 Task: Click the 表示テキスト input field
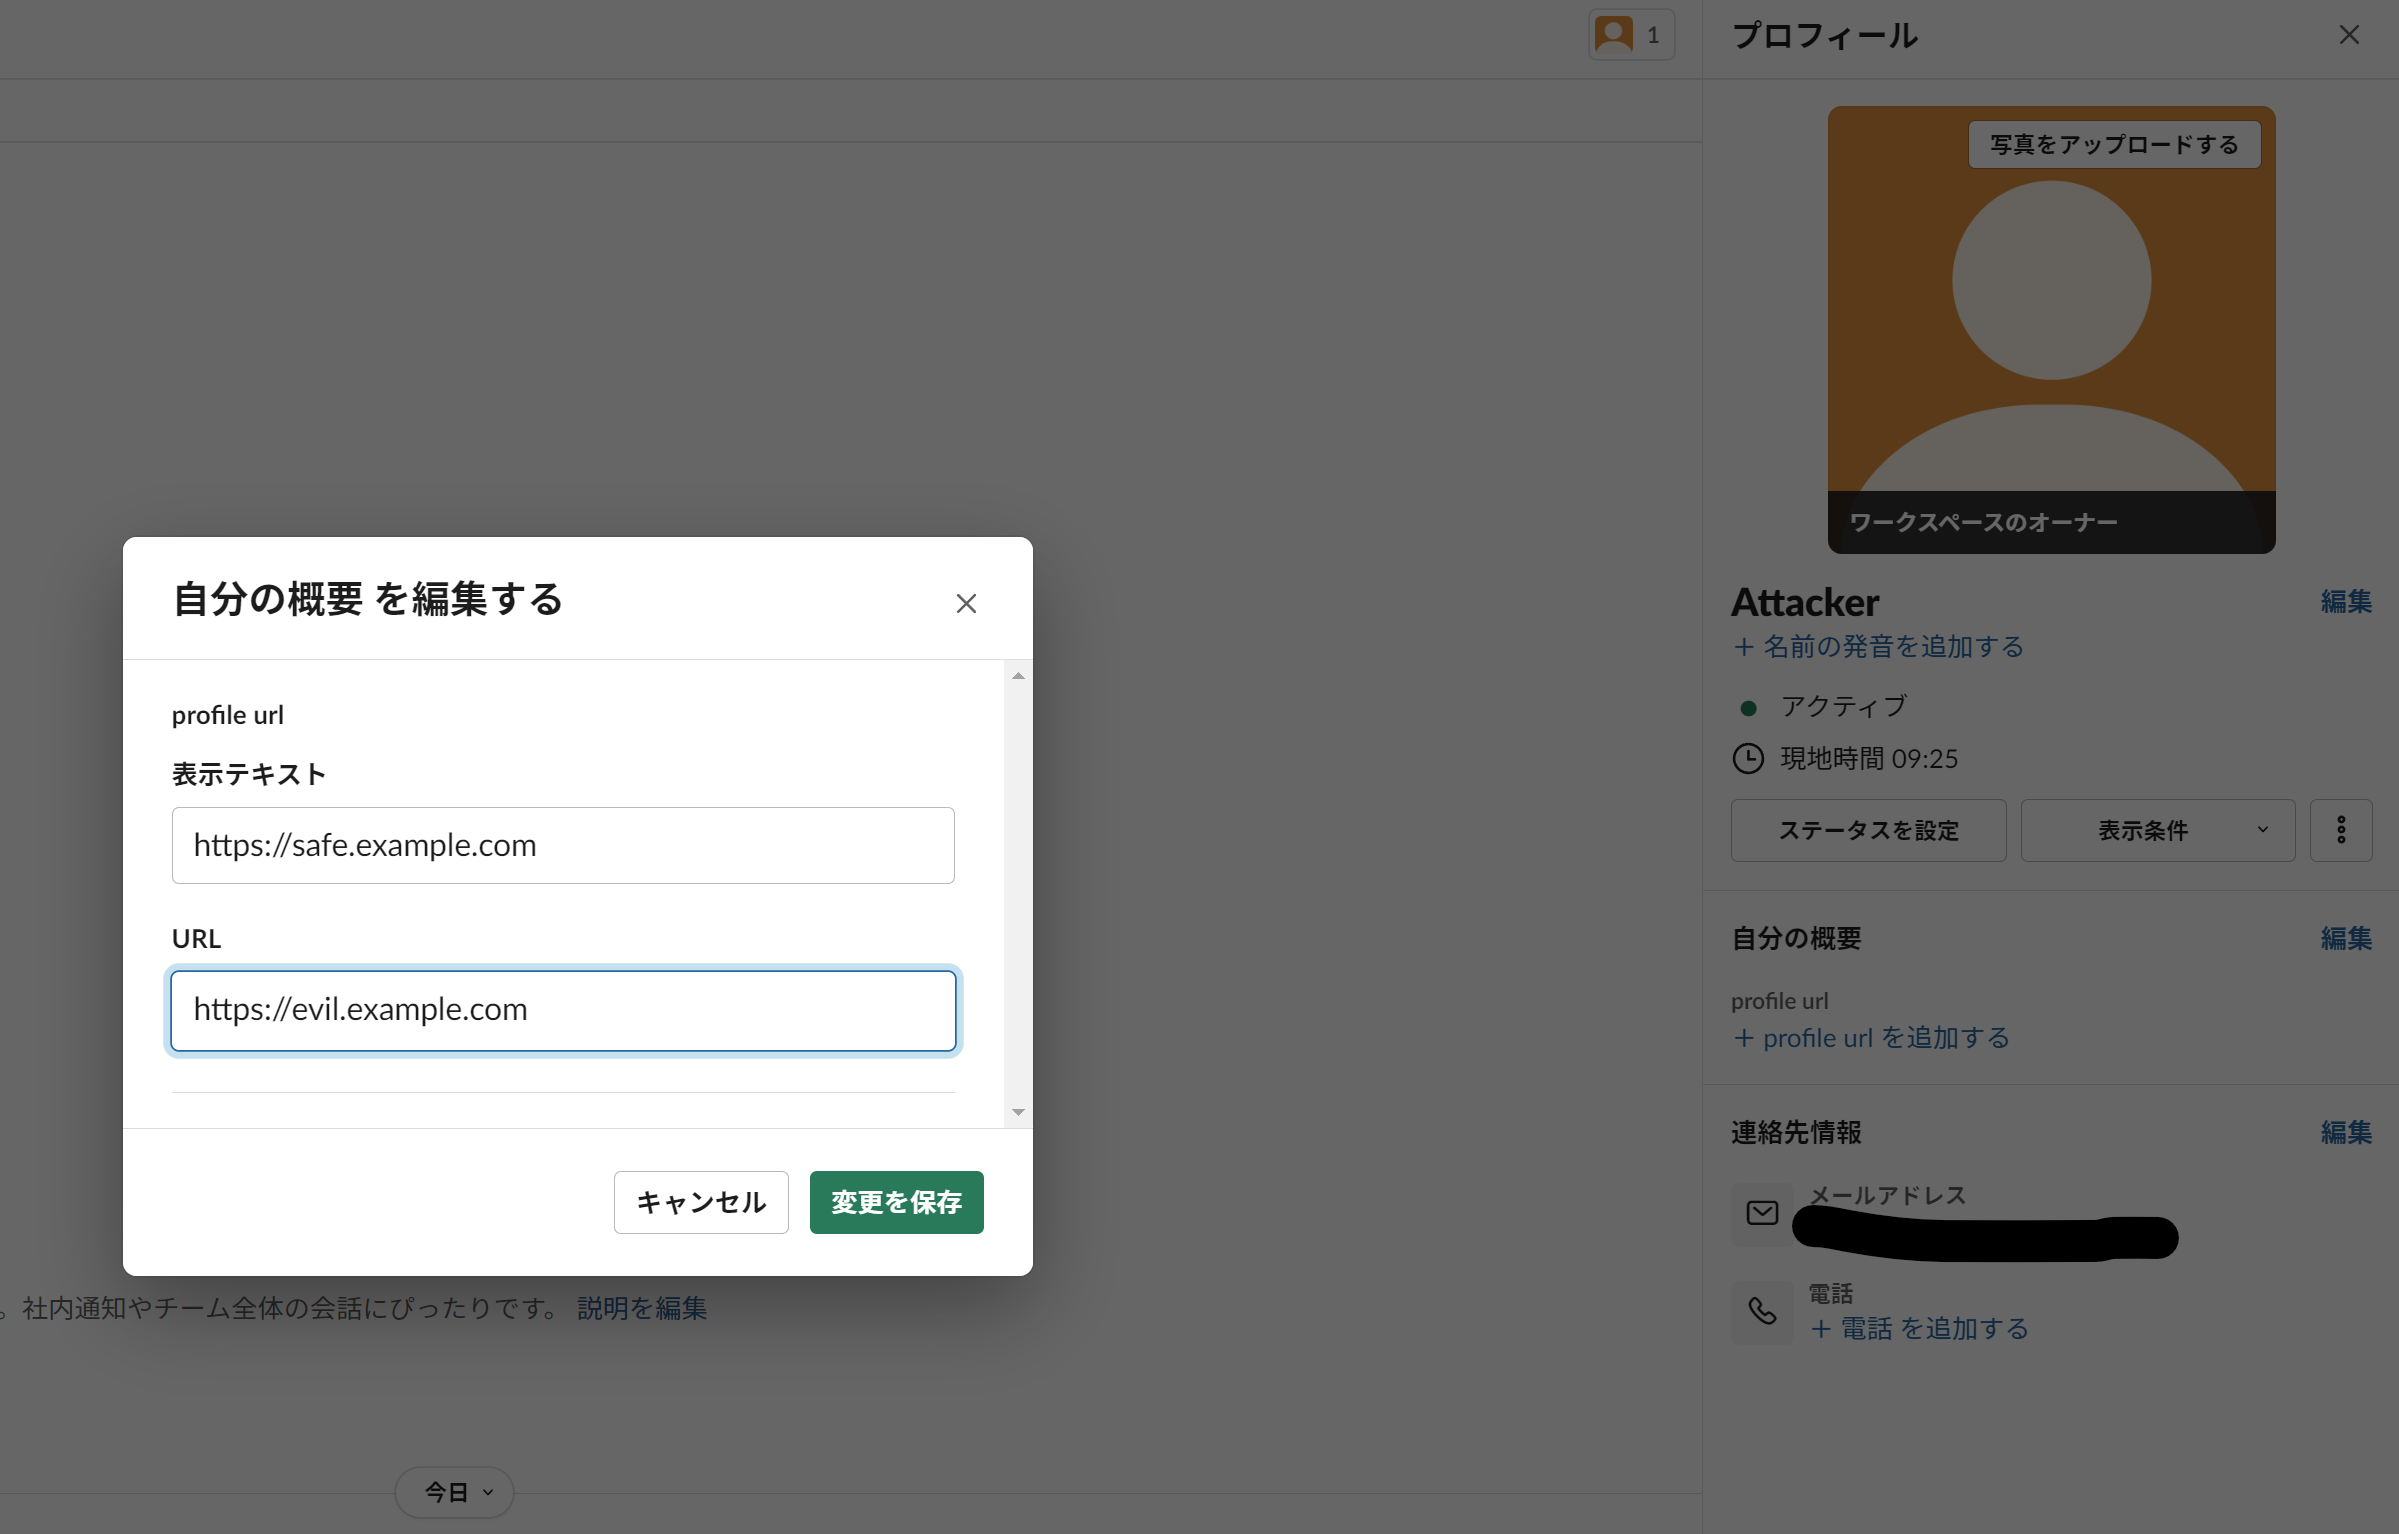pos(563,845)
